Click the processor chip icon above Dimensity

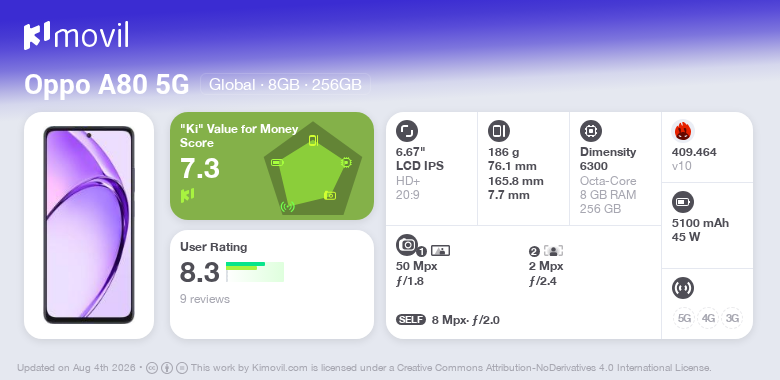click(590, 131)
